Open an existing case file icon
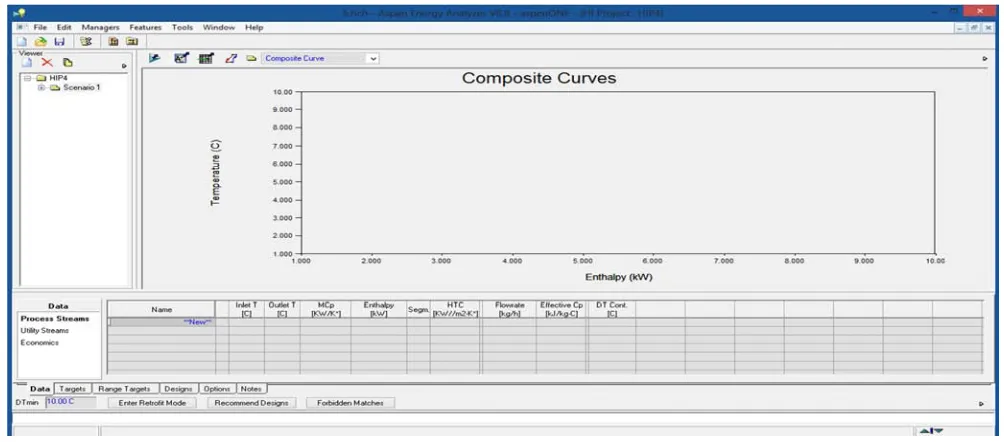The height and width of the screenshot is (442, 1004). pos(40,42)
